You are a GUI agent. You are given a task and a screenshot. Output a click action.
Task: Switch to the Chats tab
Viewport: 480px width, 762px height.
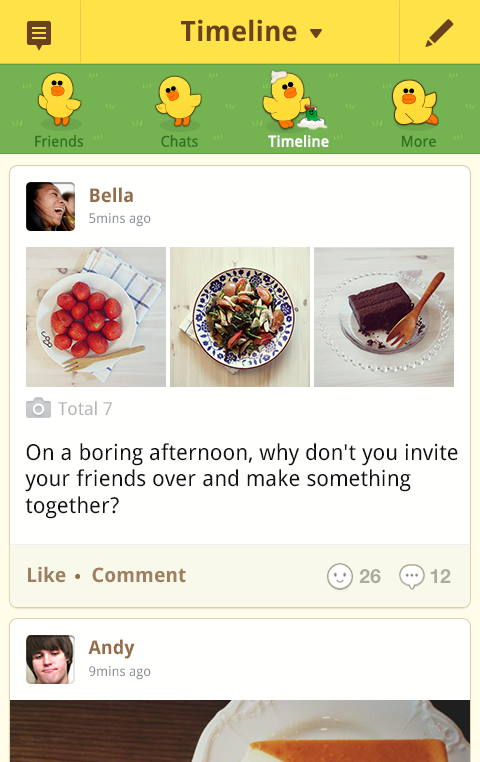(x=179, y=110)
